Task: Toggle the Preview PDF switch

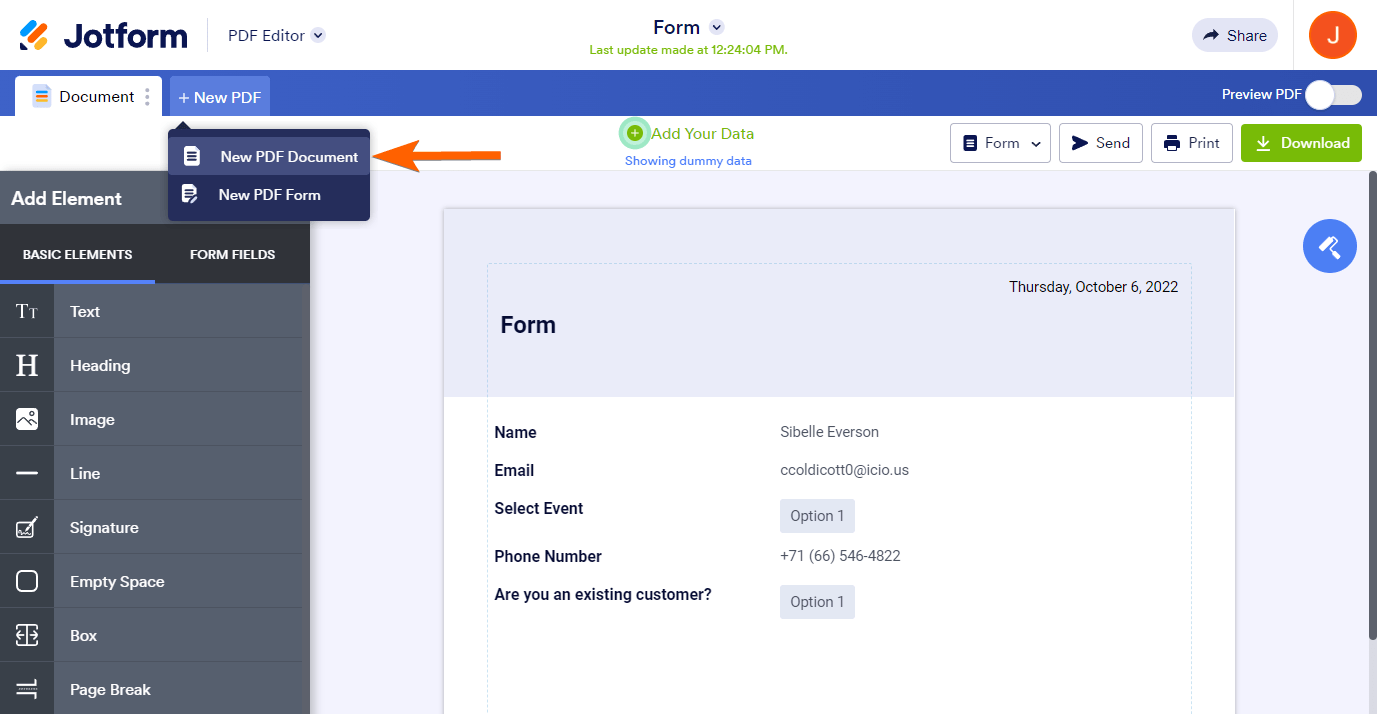Action: pos(1333,95)
